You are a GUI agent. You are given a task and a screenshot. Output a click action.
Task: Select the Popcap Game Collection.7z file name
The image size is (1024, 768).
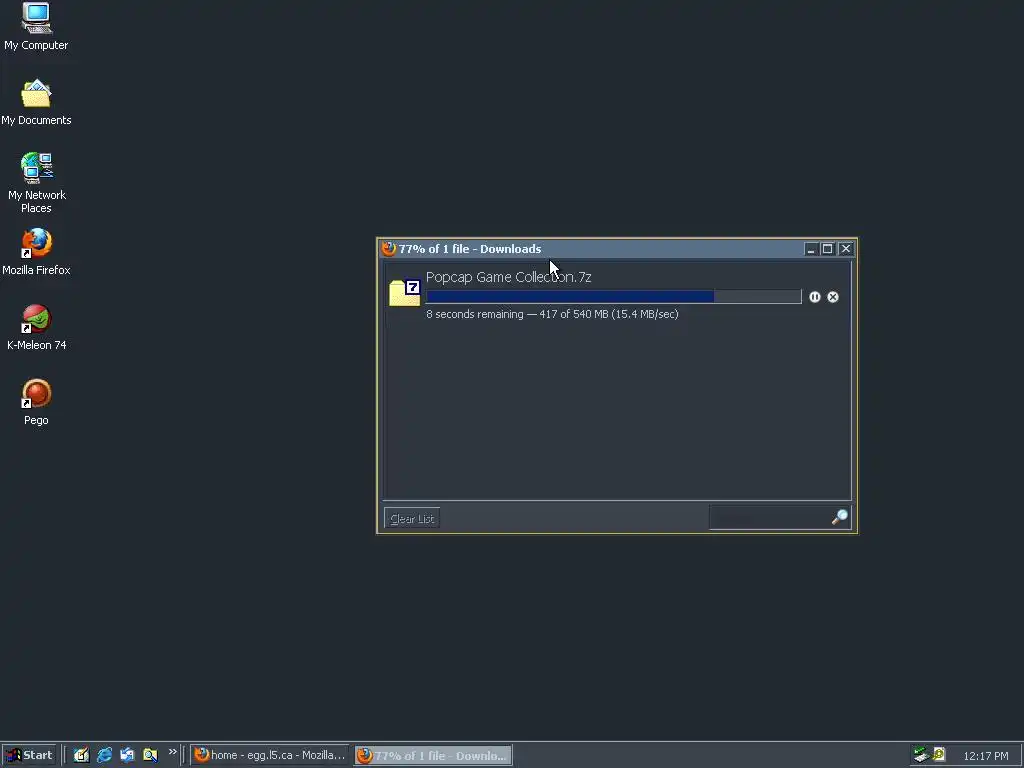pos(509,277)
